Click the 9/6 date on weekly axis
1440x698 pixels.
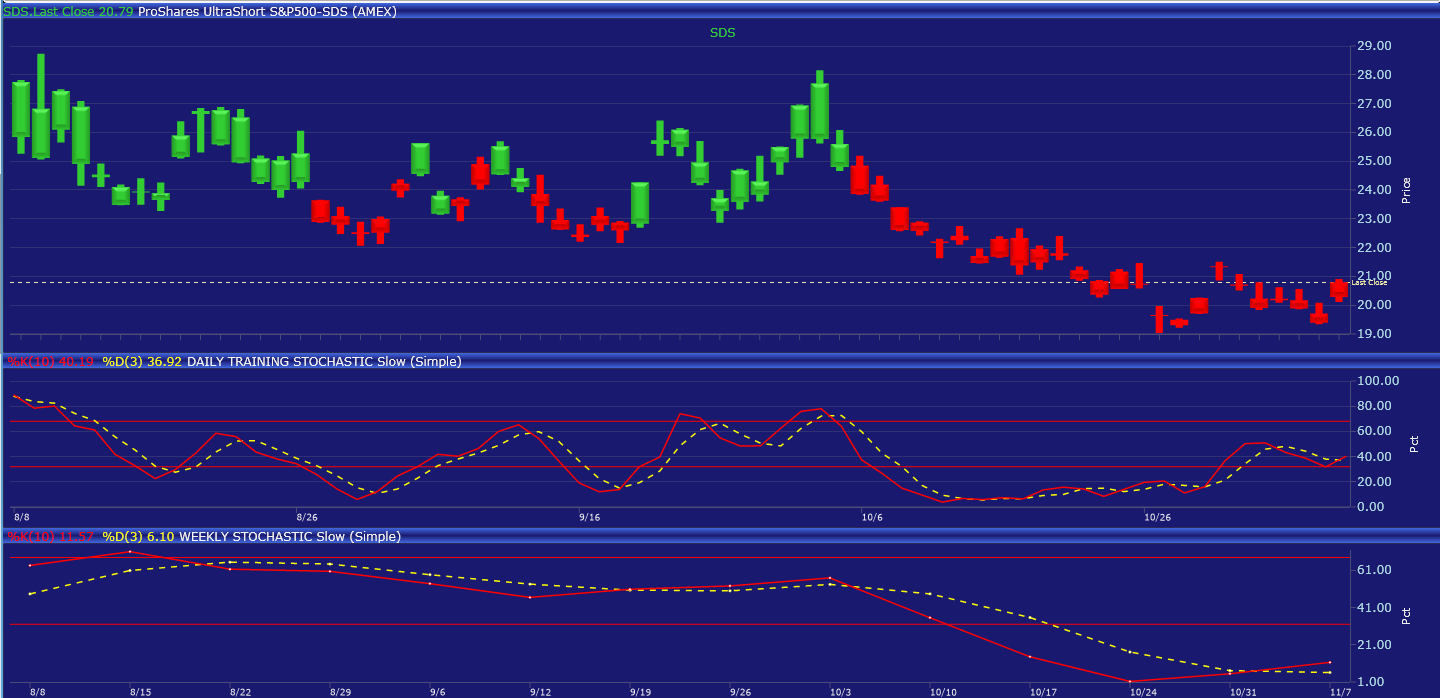coord(438,692)
